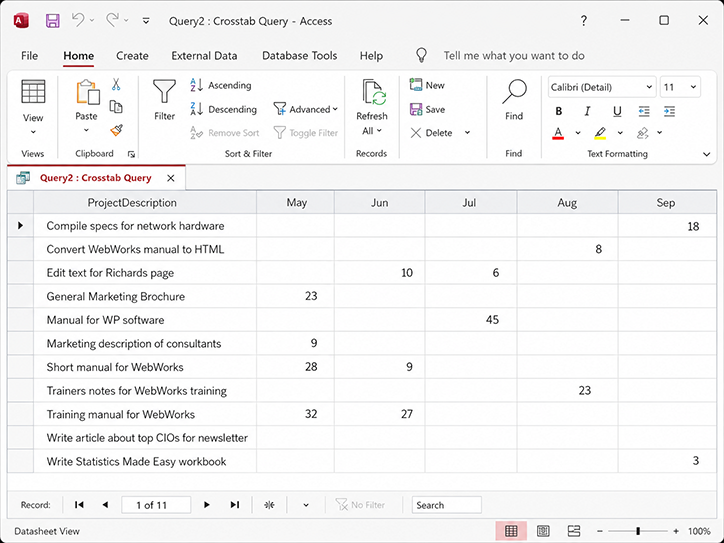Click the ProjectDescription column header
The height and width of the screenshot is (543, 724).
145,203
